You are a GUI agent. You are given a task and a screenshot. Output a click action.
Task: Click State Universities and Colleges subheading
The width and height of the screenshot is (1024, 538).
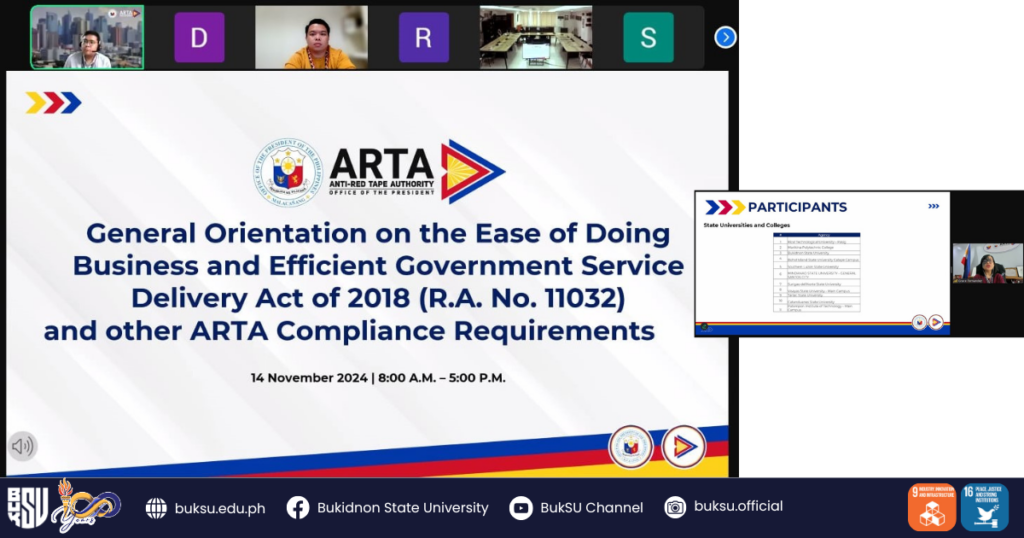pos(747,225)
